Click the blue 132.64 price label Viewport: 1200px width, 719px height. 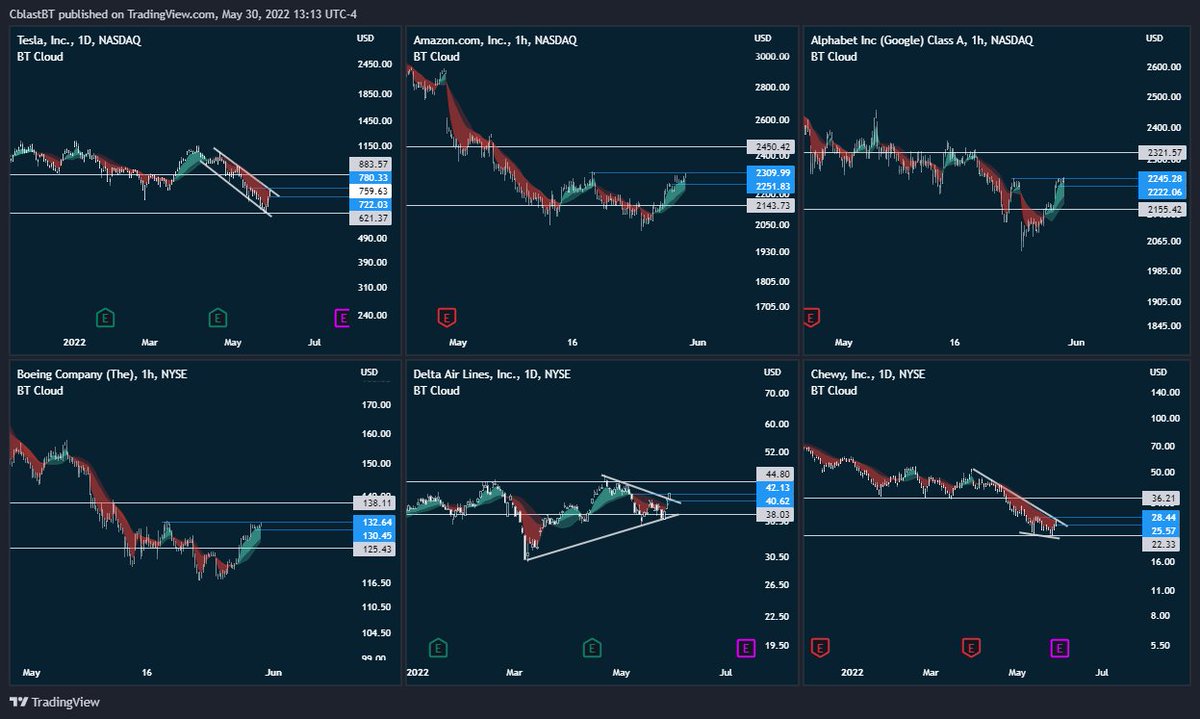[x=373, y=522]
